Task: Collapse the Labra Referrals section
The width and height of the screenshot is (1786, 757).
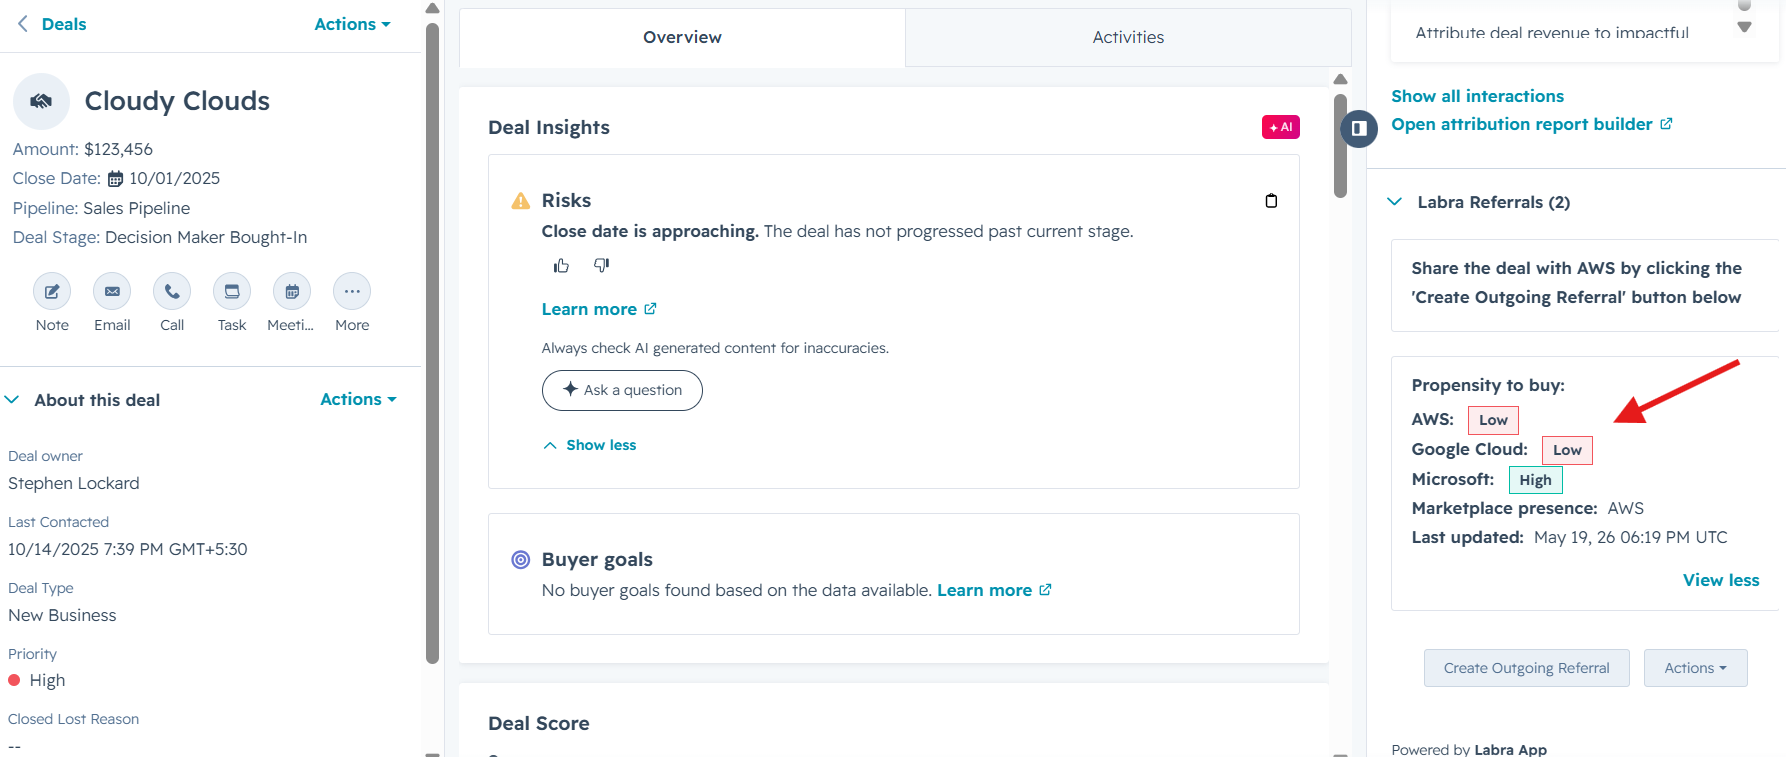Action: (1395, 202)
